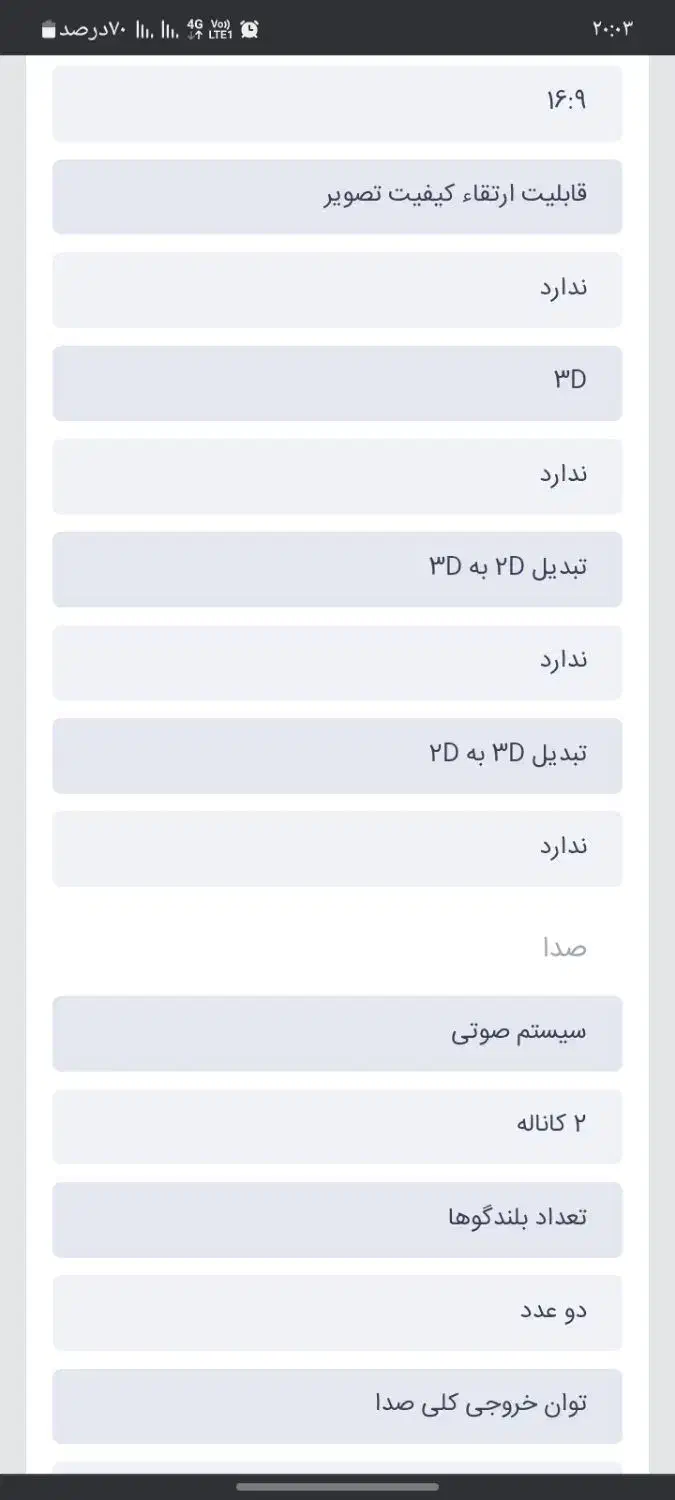Tap the تعداد بلندگوها label row
The width and height of the screenshot is (675, 1500).
[337, 1219]
